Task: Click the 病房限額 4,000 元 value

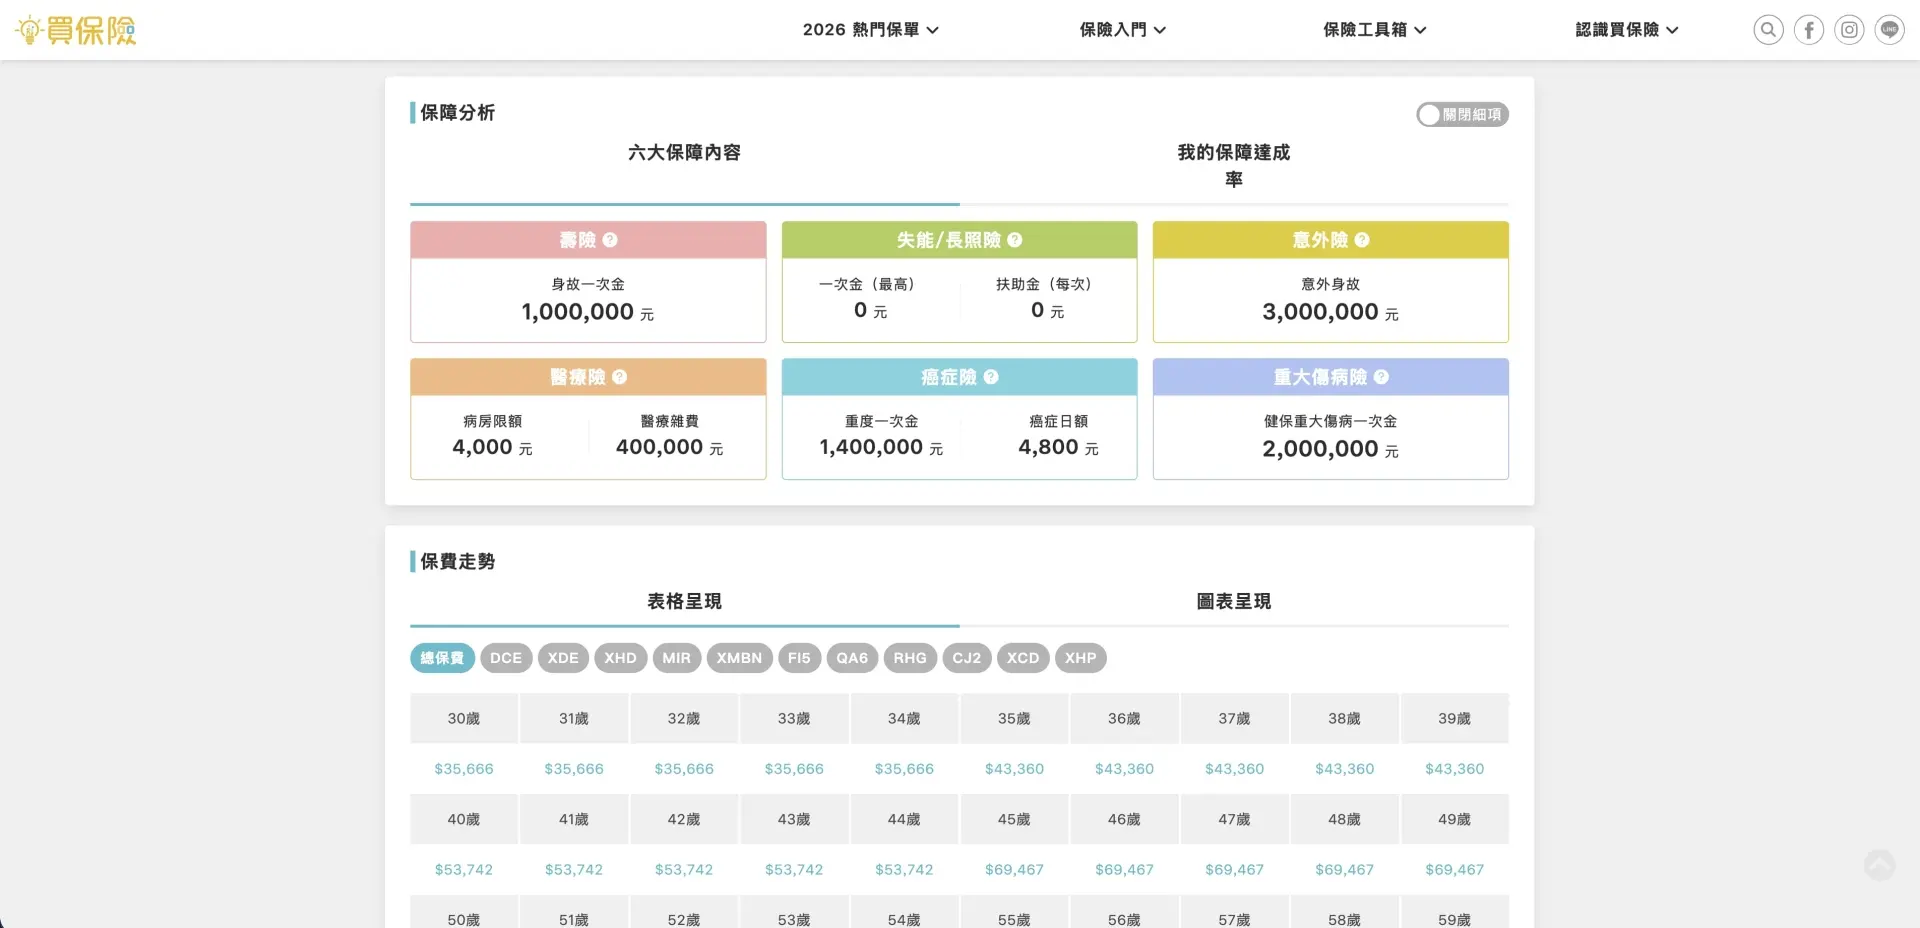Action: (492, 448)
